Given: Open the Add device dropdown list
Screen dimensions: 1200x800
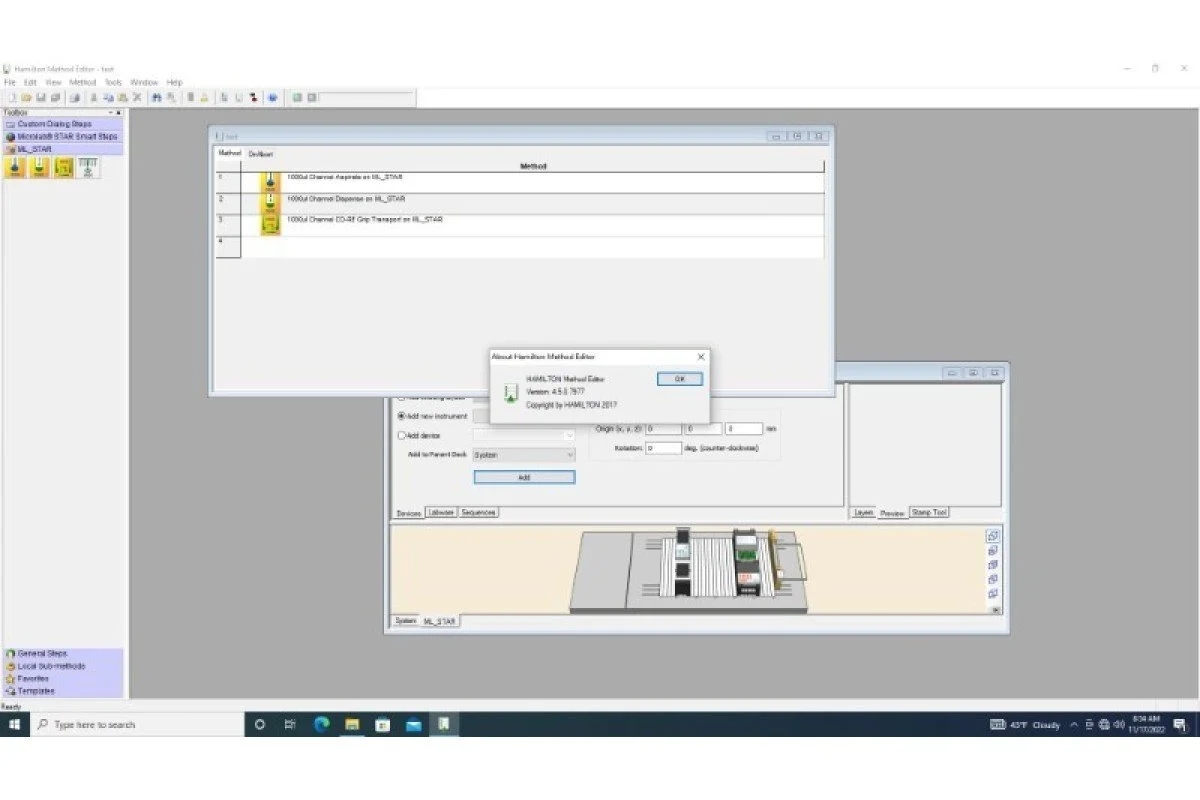Looking at the screenshot, I should pos(524,435).
